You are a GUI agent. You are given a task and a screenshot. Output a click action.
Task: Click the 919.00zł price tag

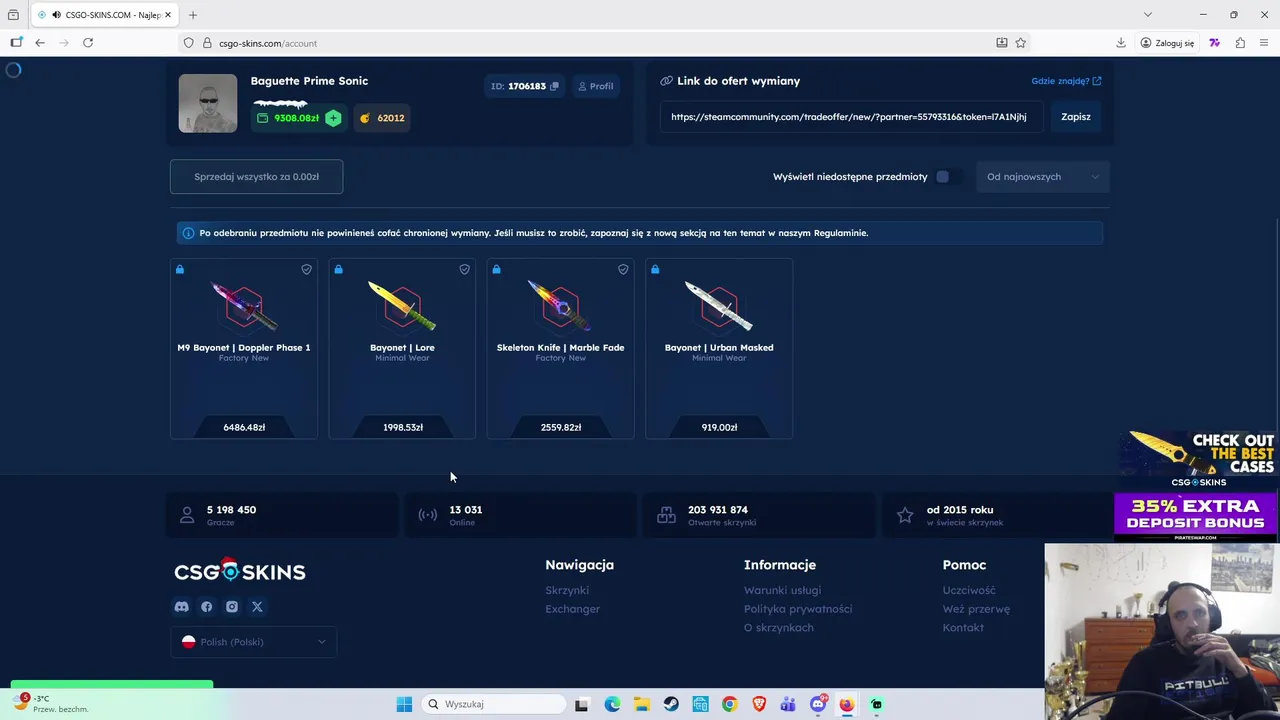[x=719, y=427]
